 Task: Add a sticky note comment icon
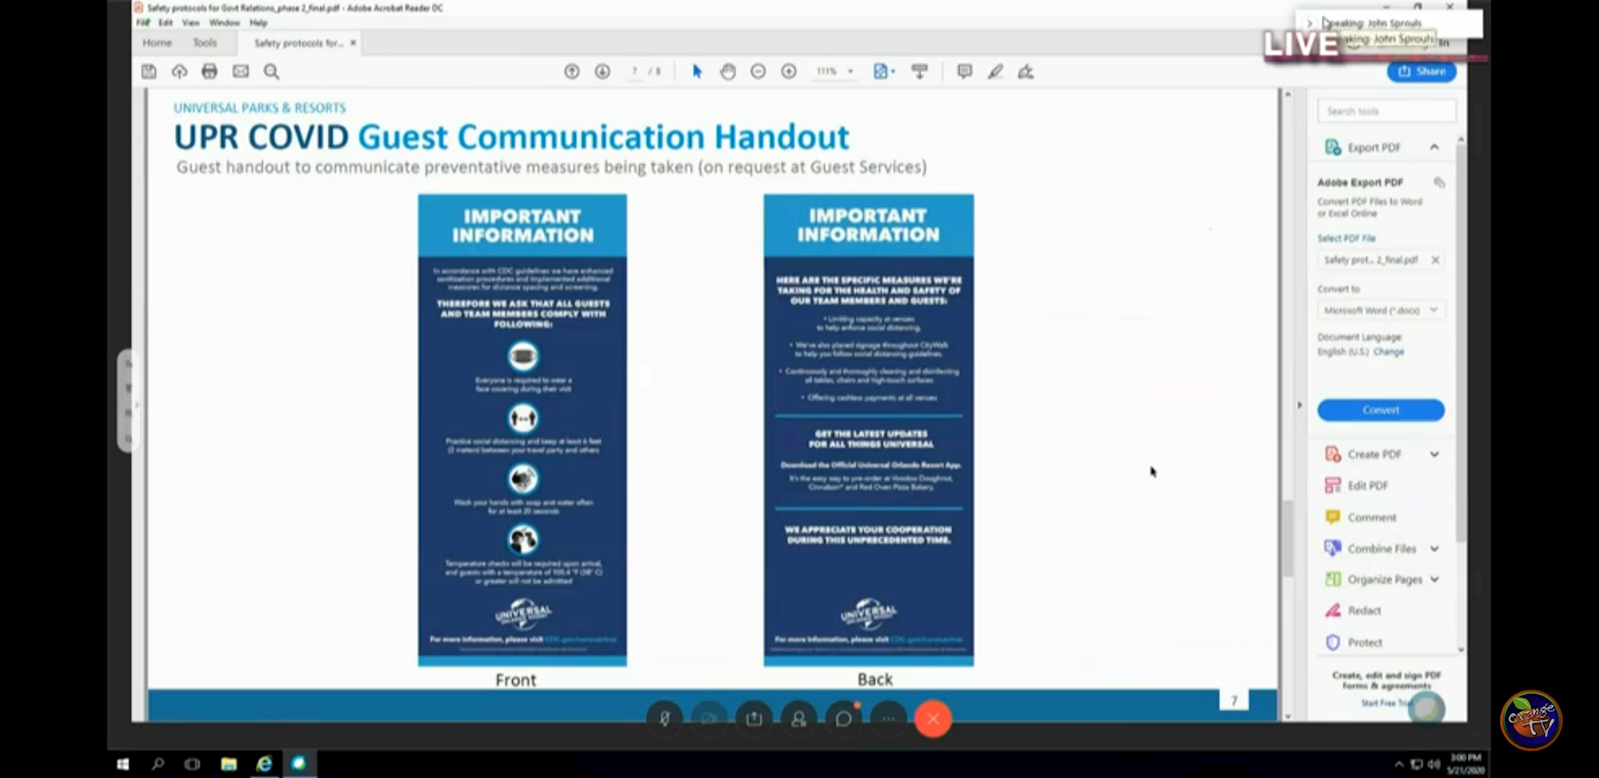pos(964,71)
